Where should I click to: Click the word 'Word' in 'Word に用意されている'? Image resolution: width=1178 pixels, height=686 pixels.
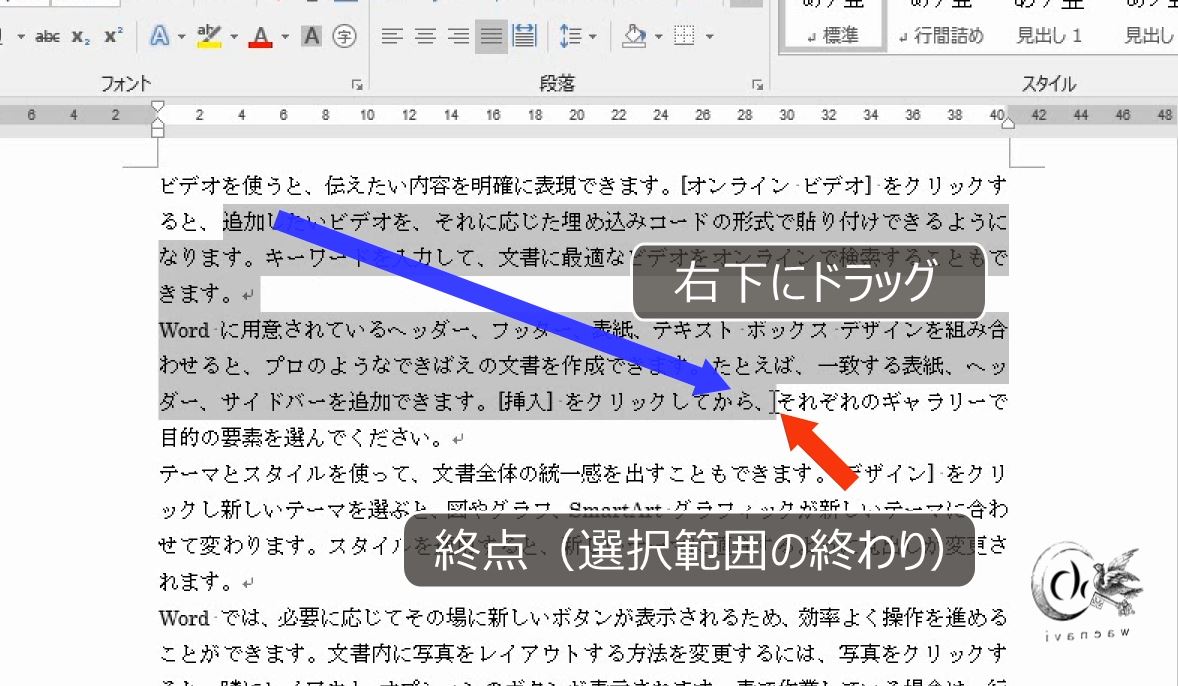click(184, 330)
